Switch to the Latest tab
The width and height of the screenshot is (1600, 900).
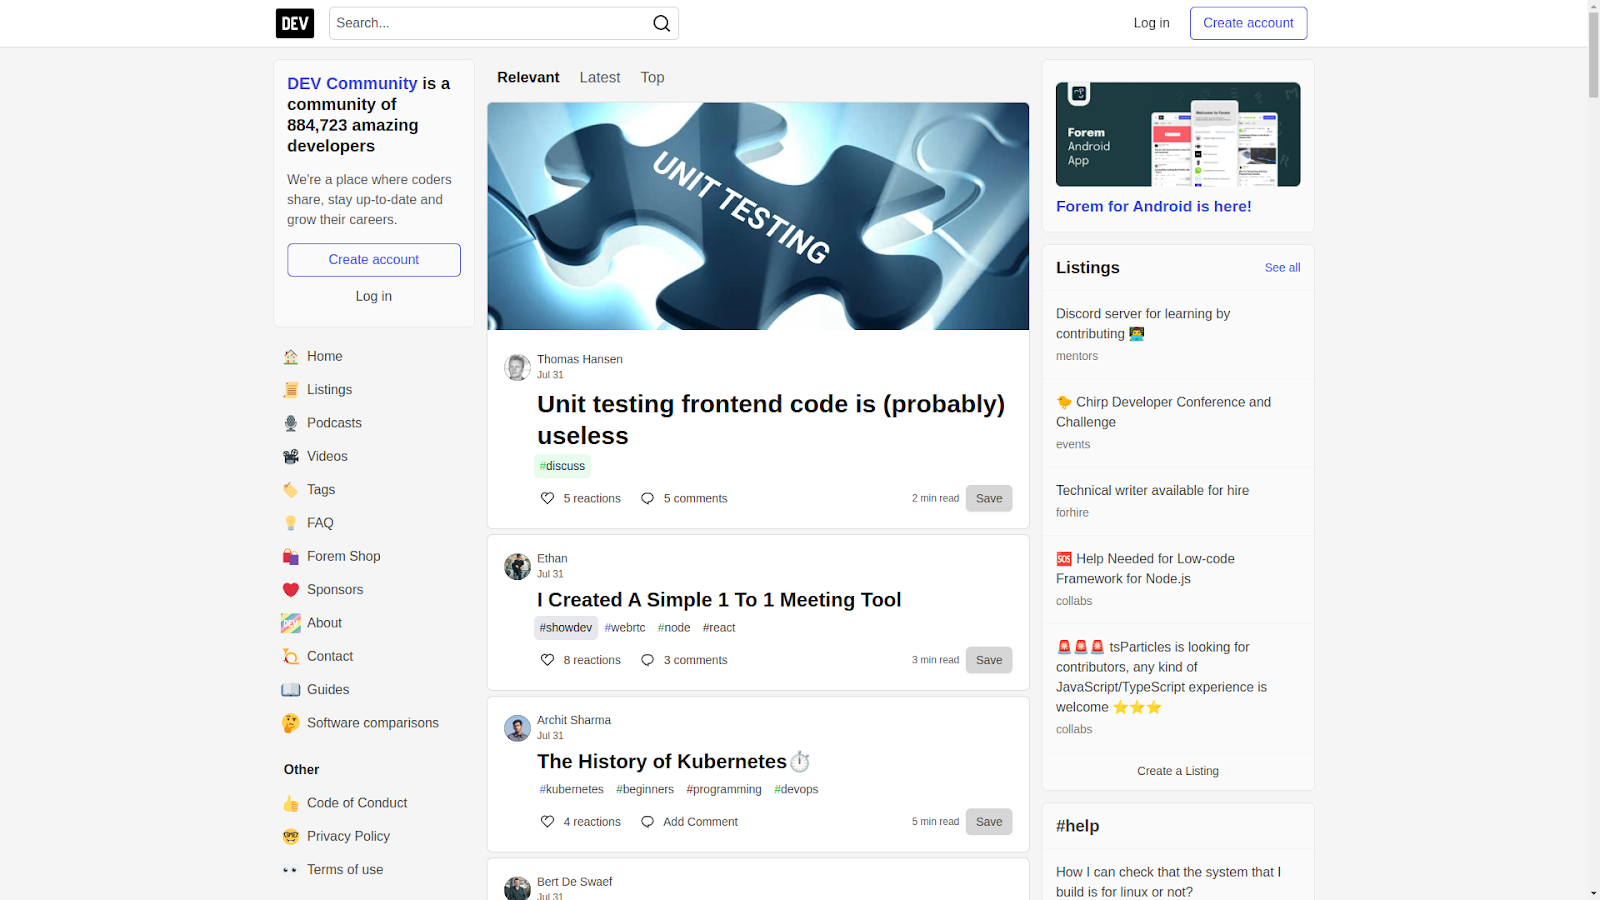599,77
